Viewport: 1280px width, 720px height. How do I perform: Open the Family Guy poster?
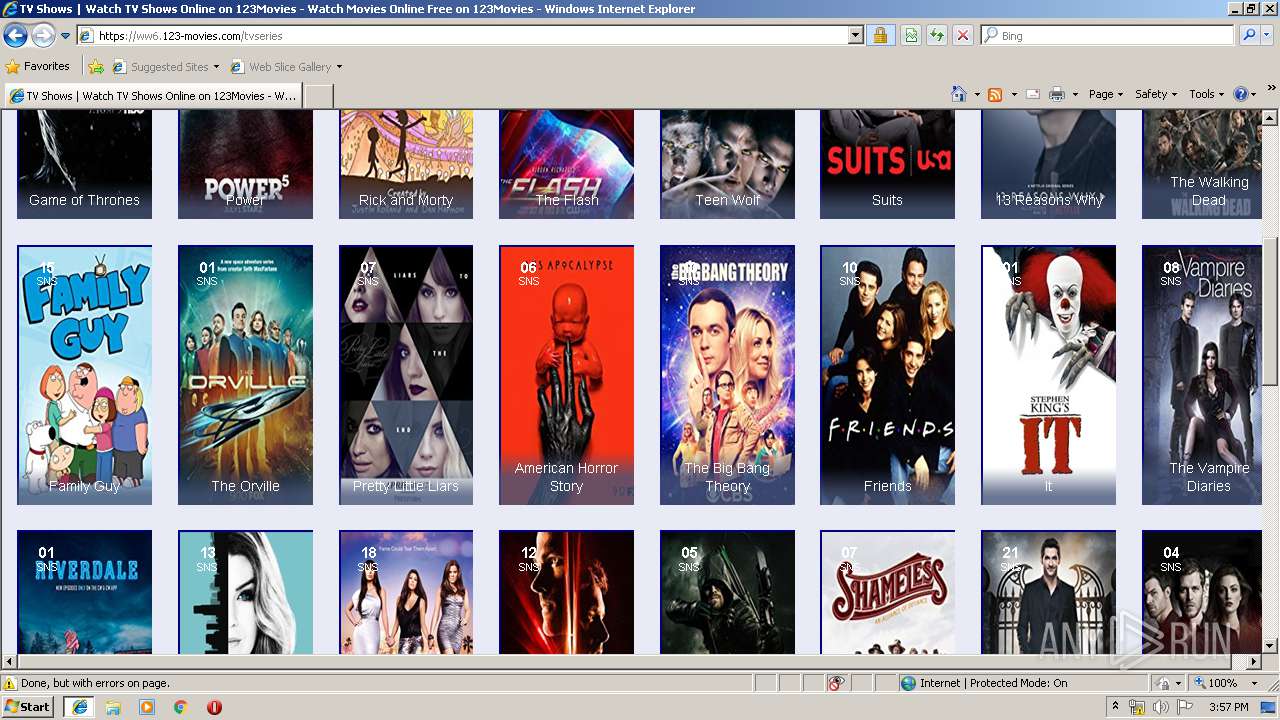(84, 375)
